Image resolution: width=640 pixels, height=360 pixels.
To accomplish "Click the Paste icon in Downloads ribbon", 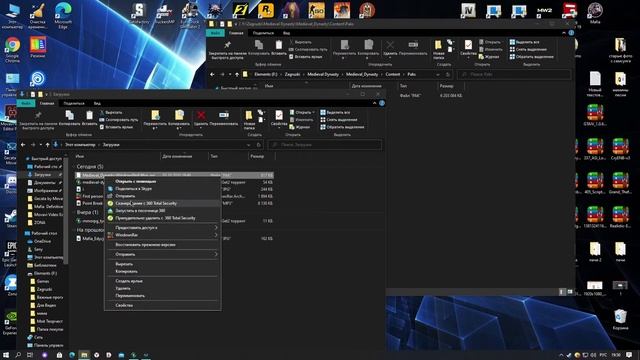I will click(x=89, y=116).
